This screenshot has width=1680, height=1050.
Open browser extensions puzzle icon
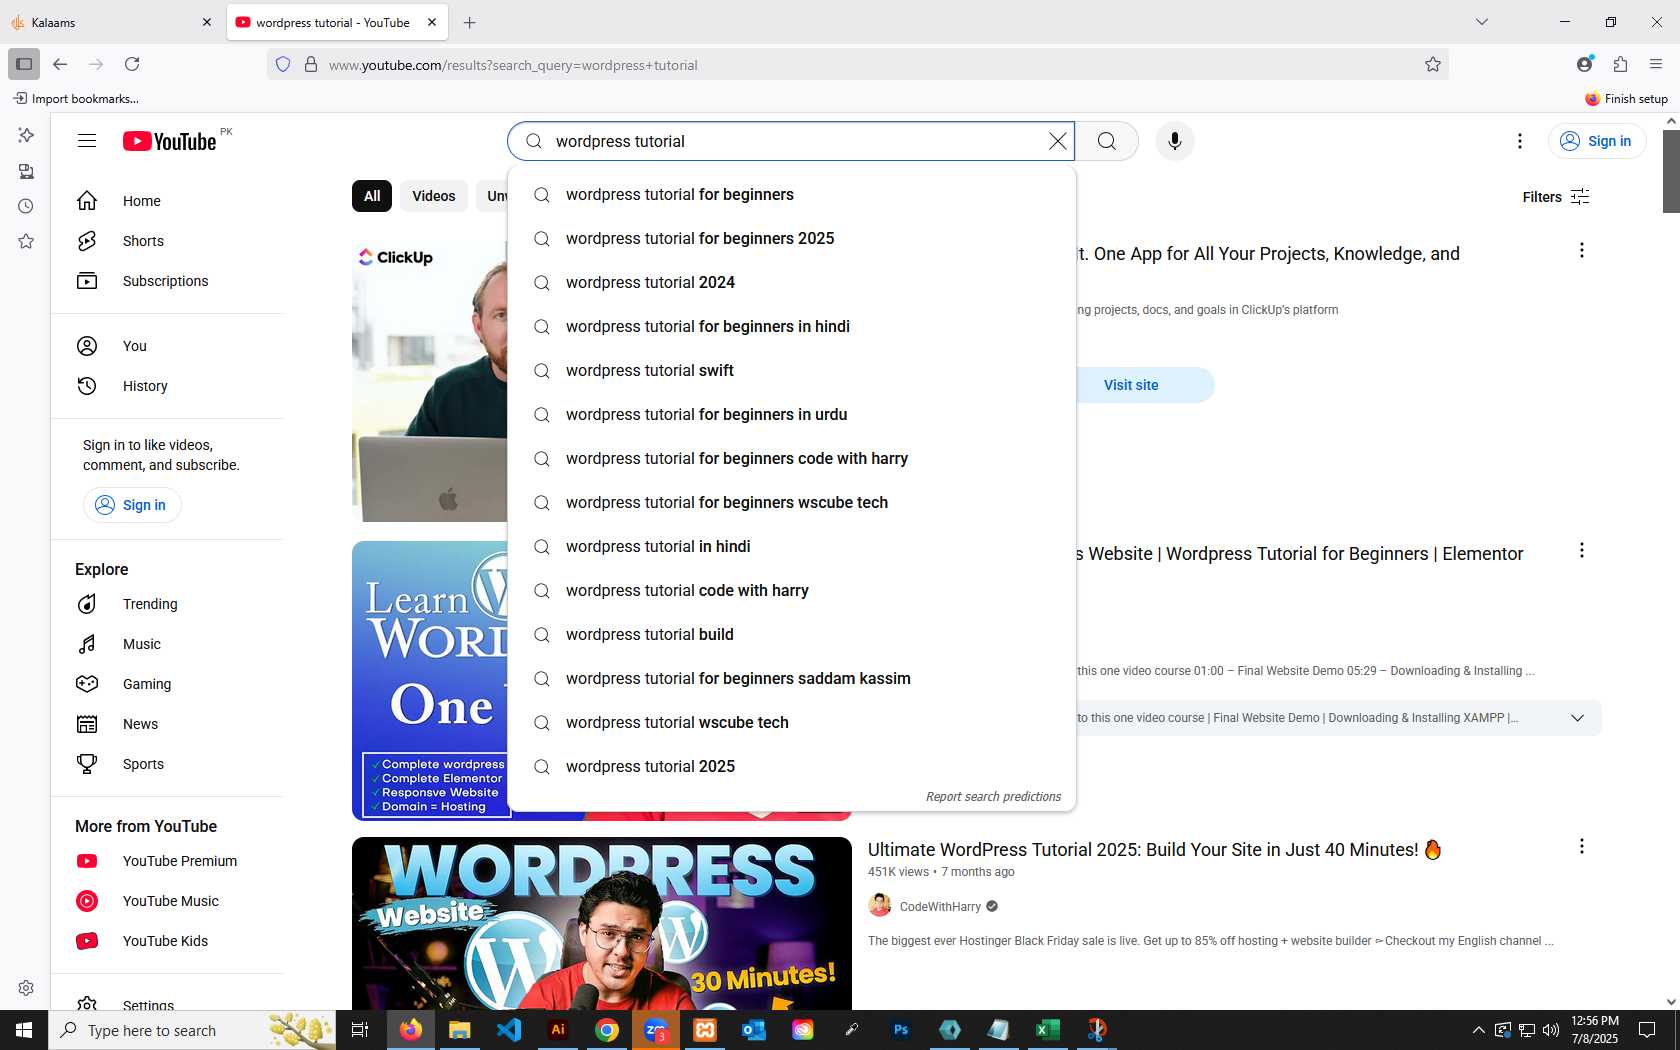1621,65
